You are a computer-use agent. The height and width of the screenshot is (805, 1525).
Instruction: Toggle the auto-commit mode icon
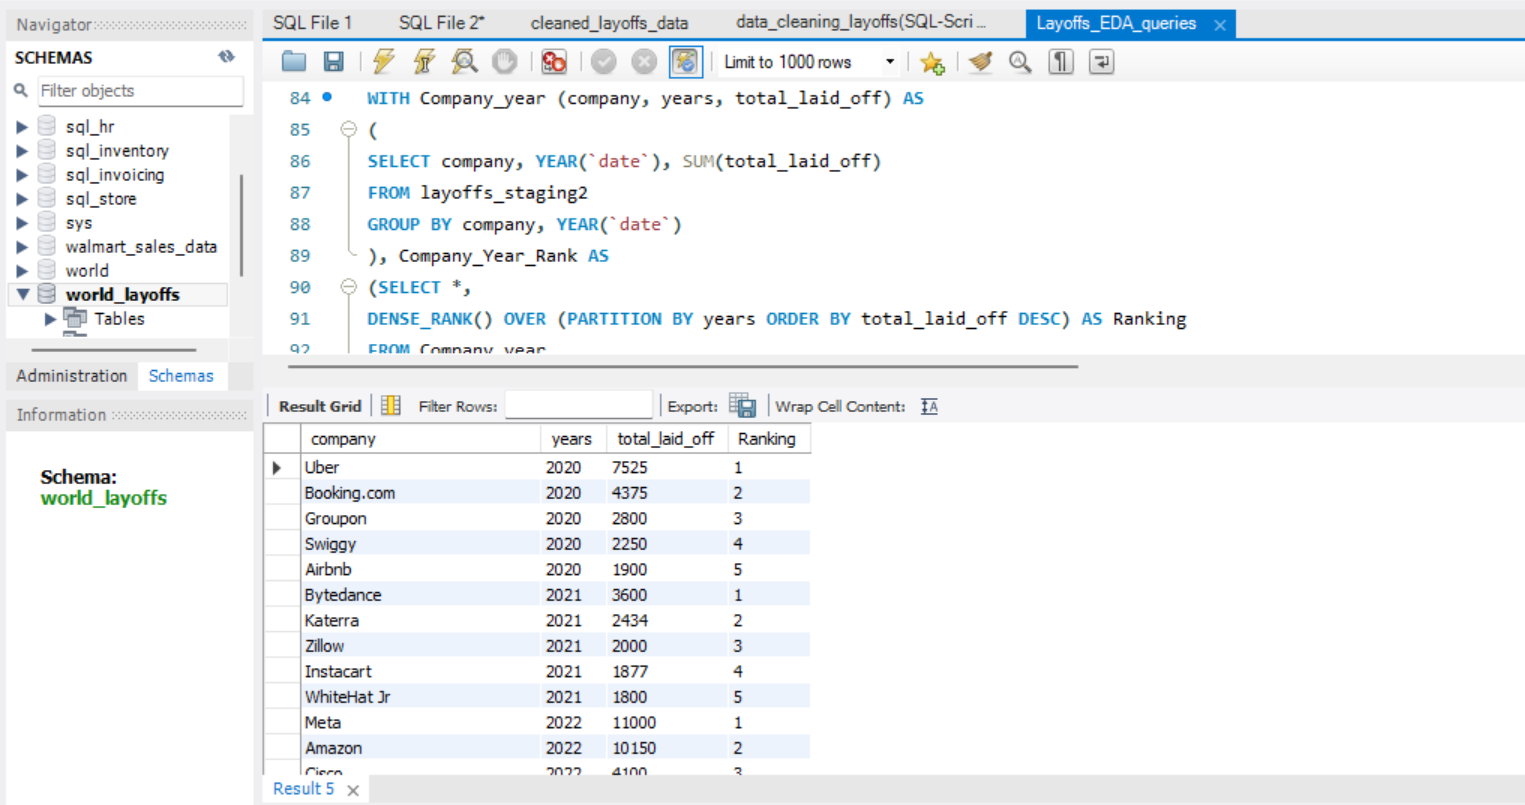(x=686, y=62)
